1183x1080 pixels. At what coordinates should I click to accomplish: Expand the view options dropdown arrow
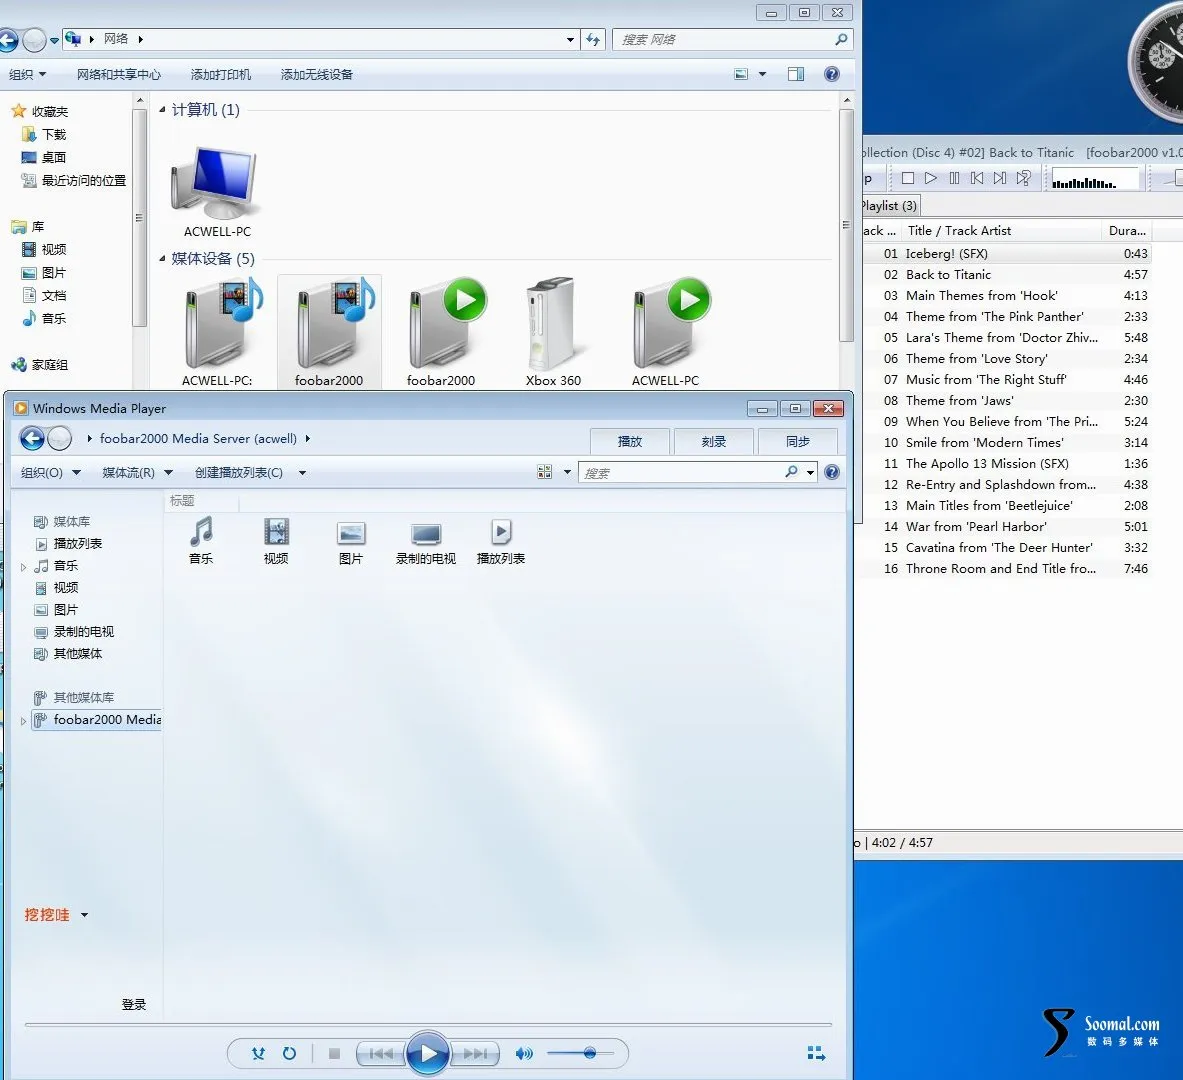click(567, 472)
